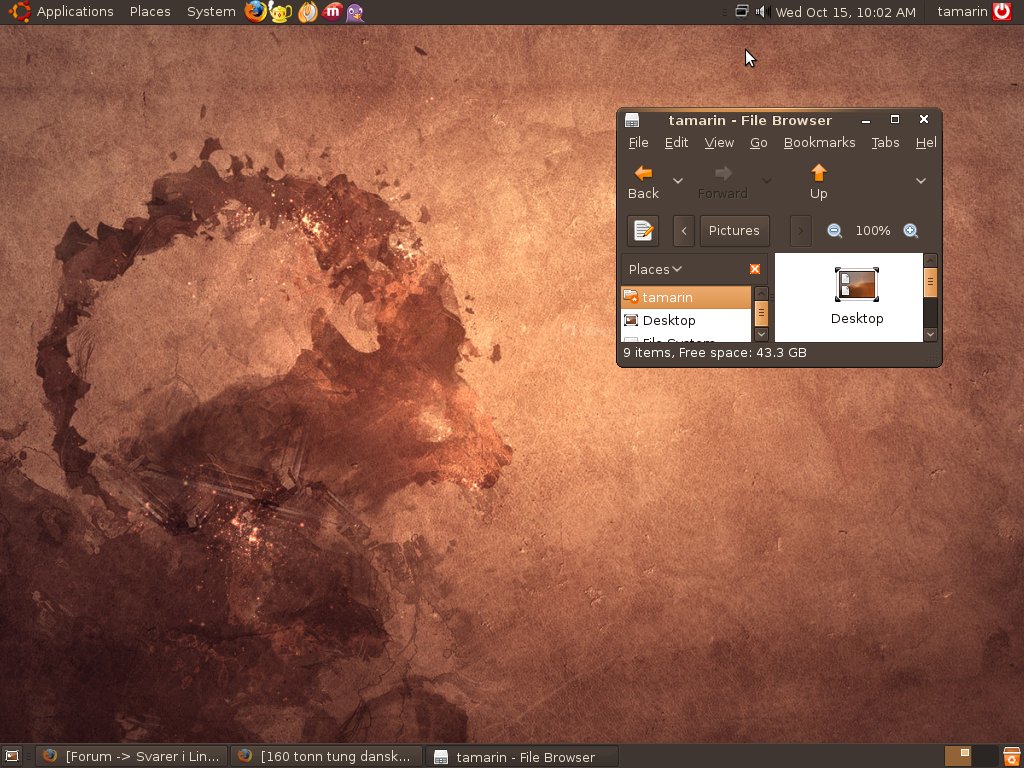The height and width of the screenshot is (768, 1024).
Task: Click the file view vertical scrollbar thumb
Action: coord(931,282)
